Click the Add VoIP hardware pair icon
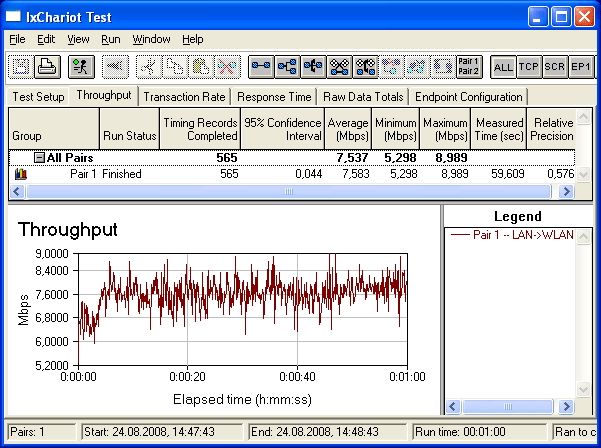The height and width of the screenshot is (448, 601). point(365,67)
